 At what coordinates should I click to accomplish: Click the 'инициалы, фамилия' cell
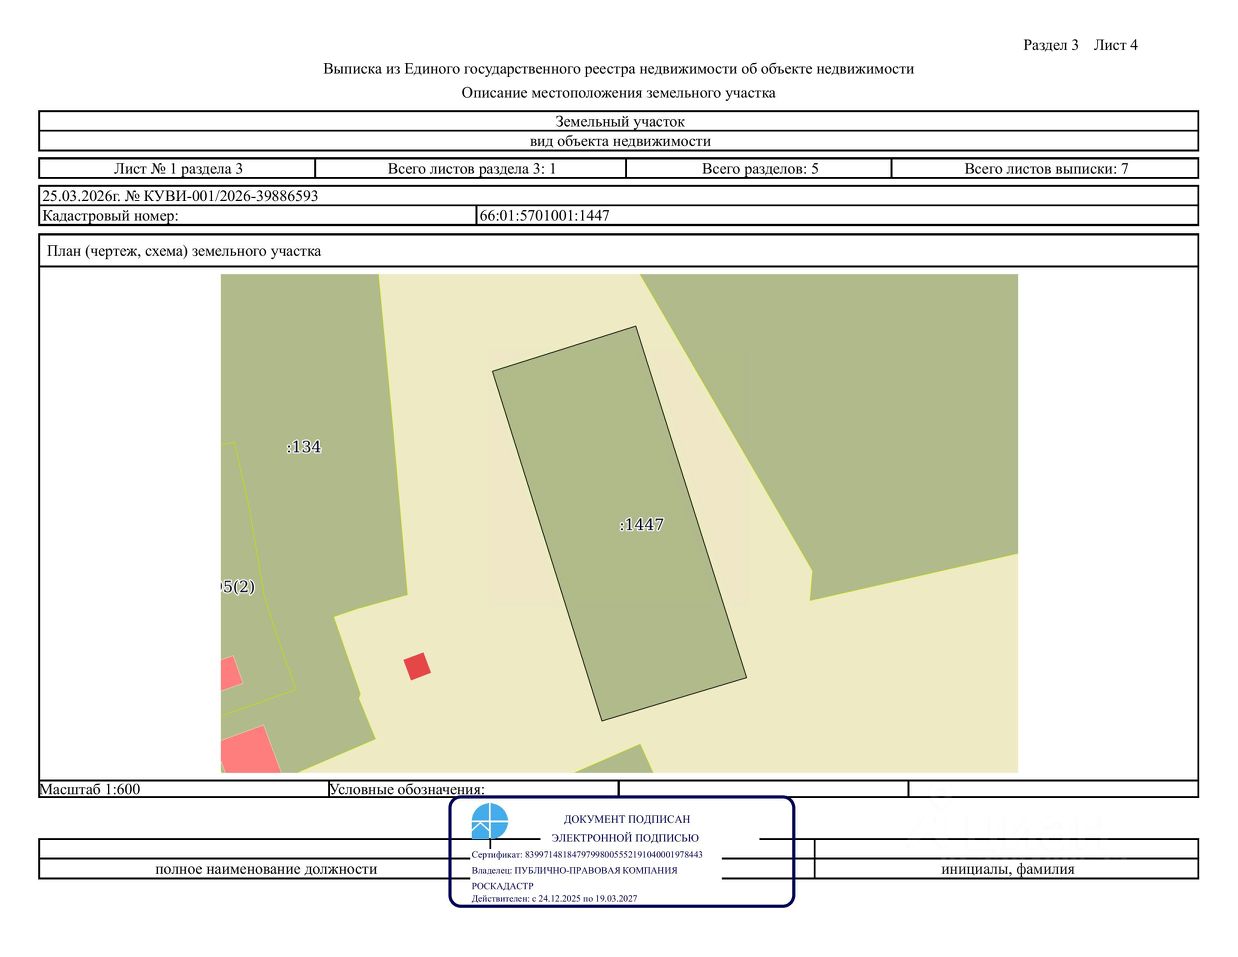[1007, 869]
